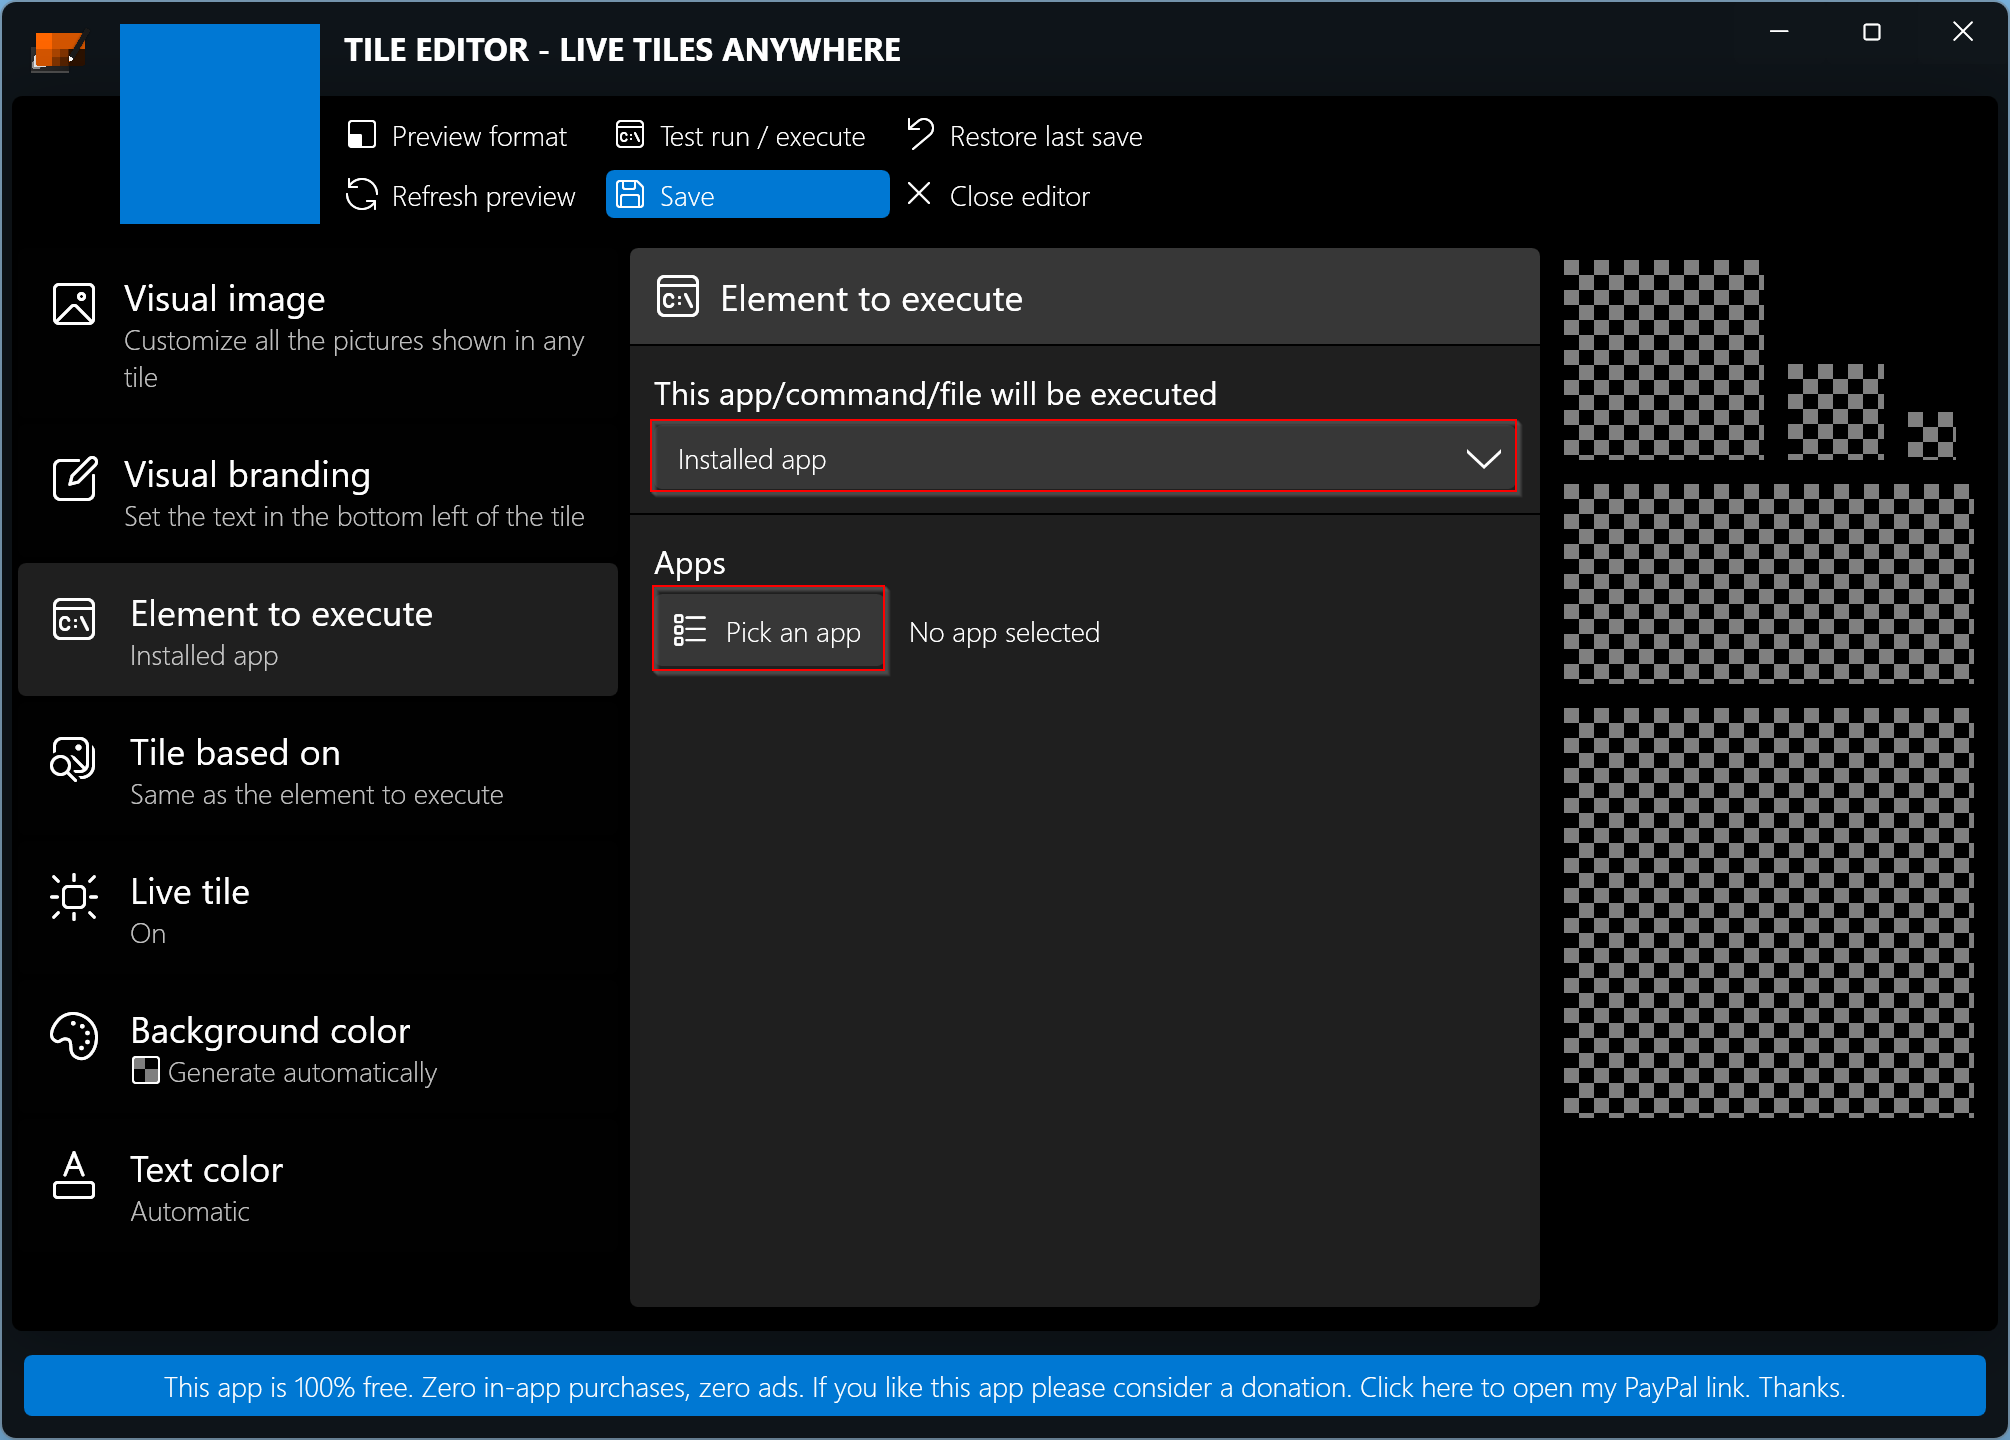This screenshot has width=2010, height=1440.
Task: Click the Tile based on icon
Action: click(73, 759)
